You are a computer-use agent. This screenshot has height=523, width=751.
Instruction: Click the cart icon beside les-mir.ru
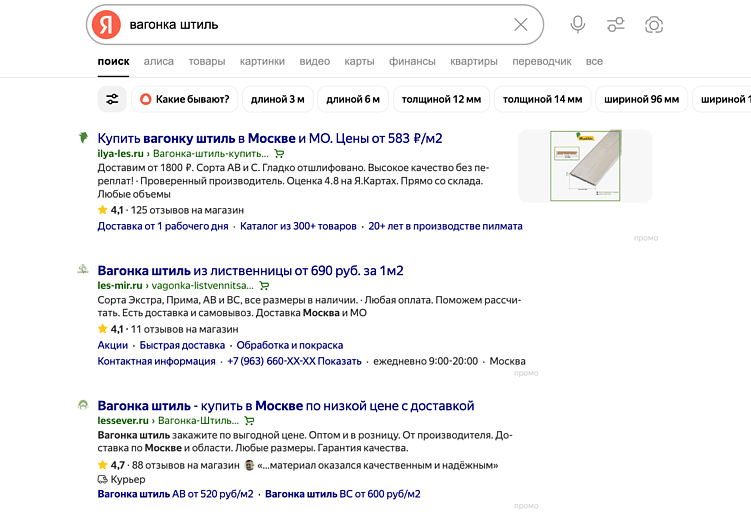[x=264, y=286]
